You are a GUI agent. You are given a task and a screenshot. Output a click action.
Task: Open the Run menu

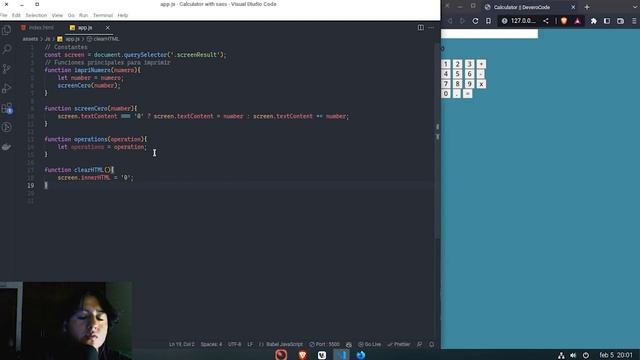(83, 15)
